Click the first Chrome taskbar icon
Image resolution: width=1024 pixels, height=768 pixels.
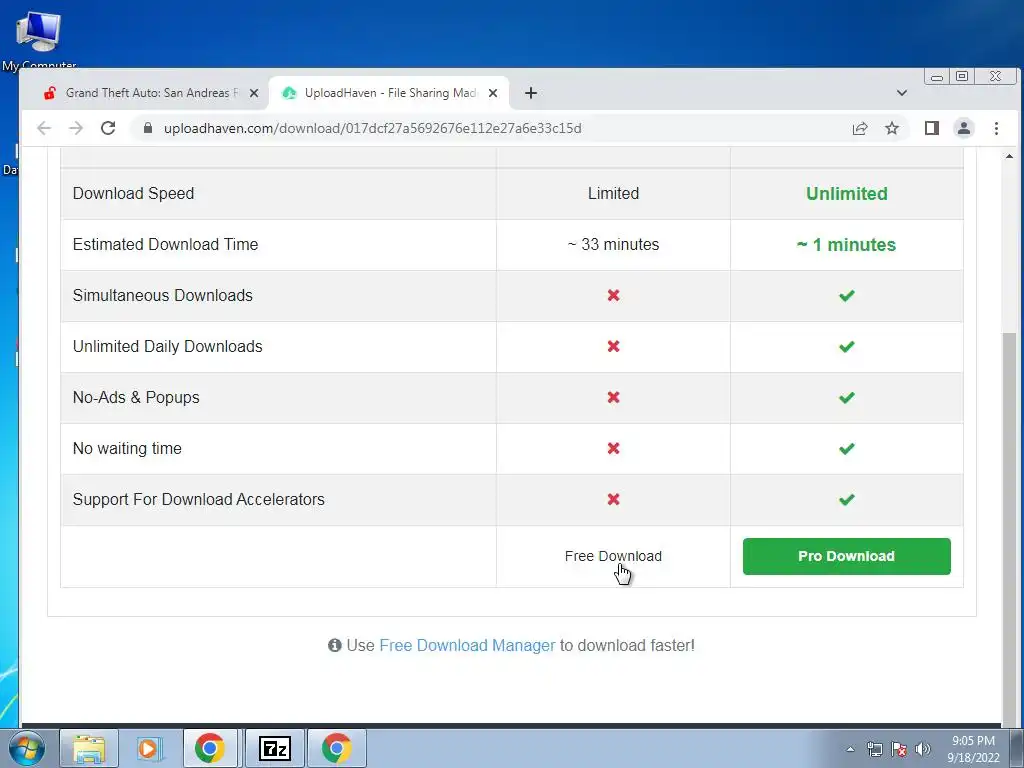(x=210, y=748)
